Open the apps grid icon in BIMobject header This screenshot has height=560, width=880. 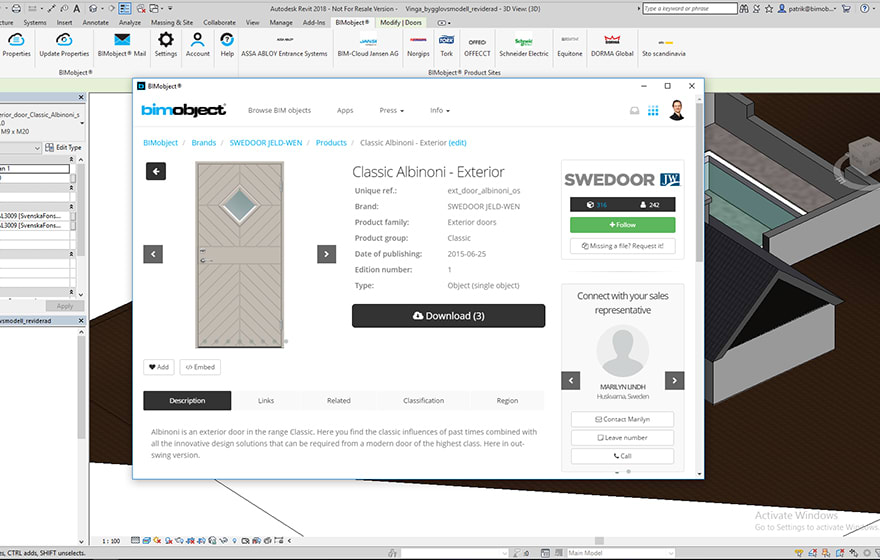coord(653,111)
